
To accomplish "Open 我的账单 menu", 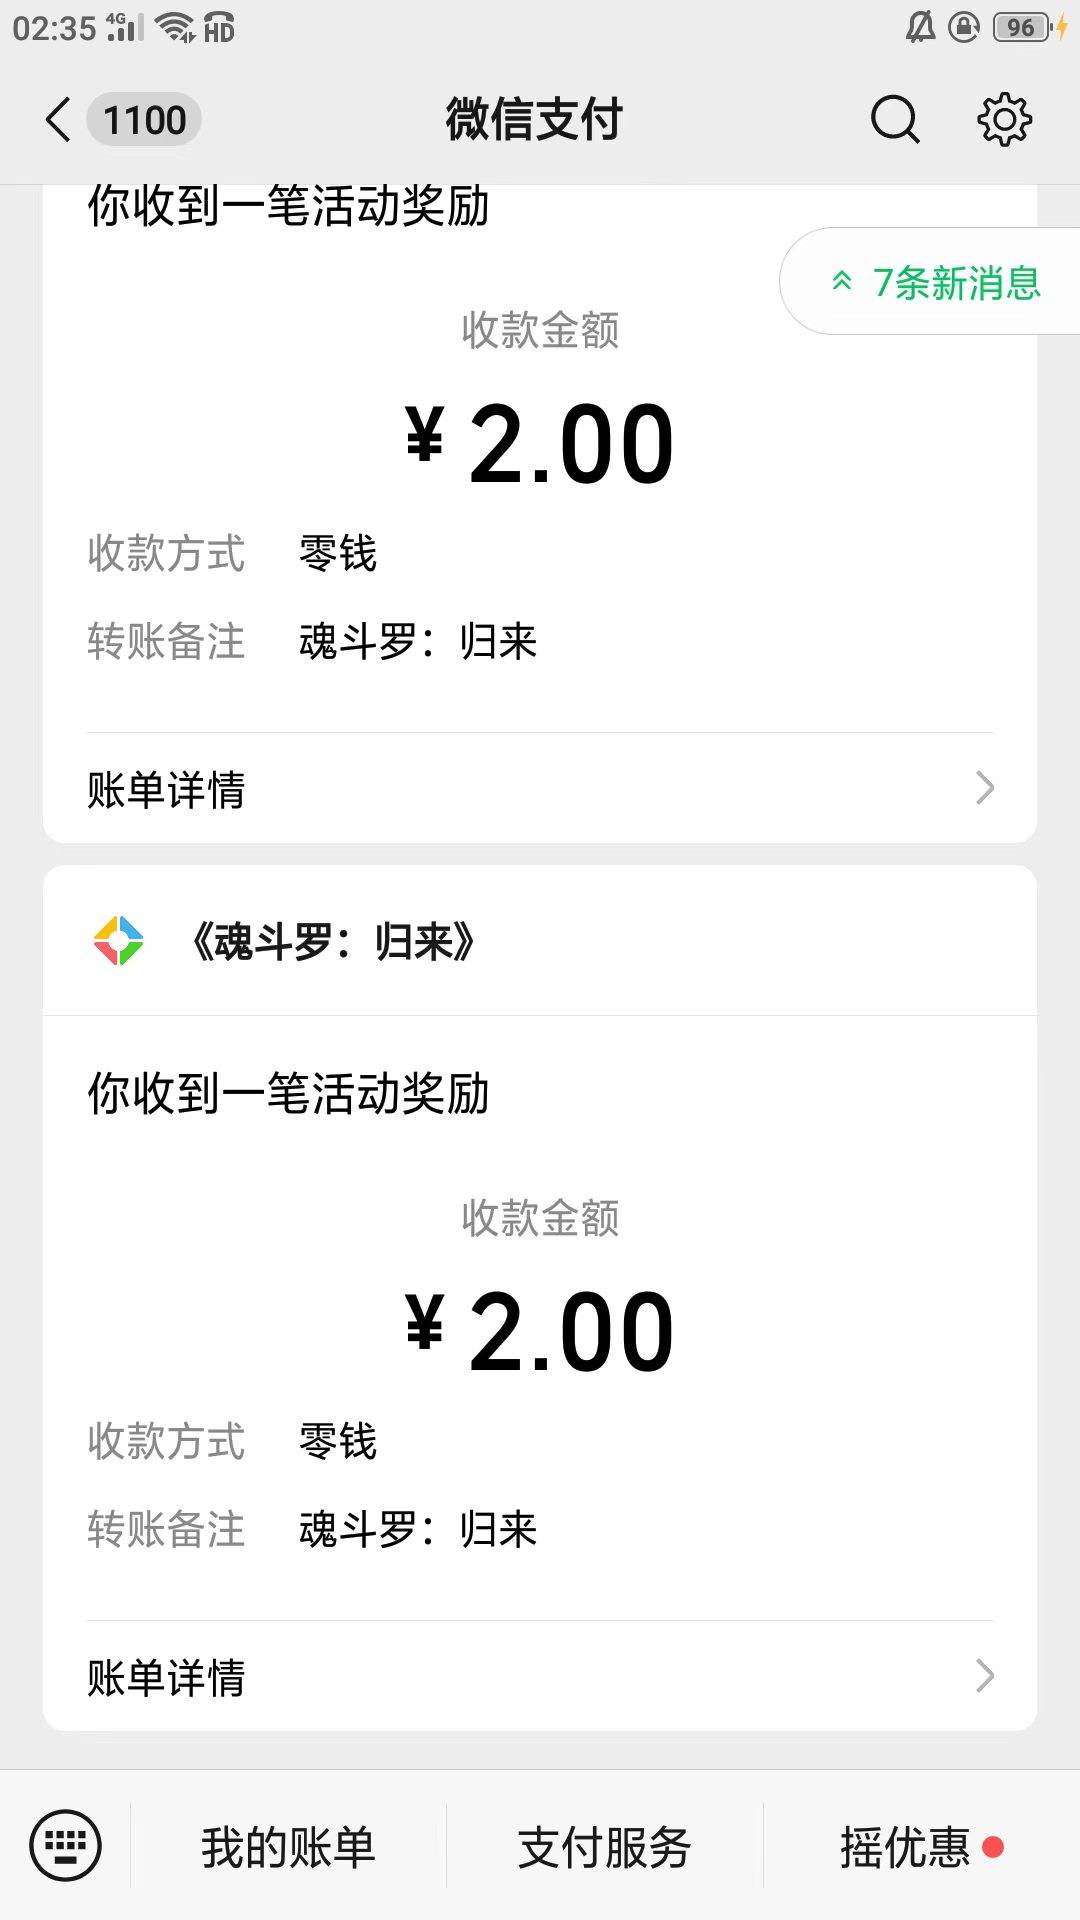I will click(x=288, y=1846).
